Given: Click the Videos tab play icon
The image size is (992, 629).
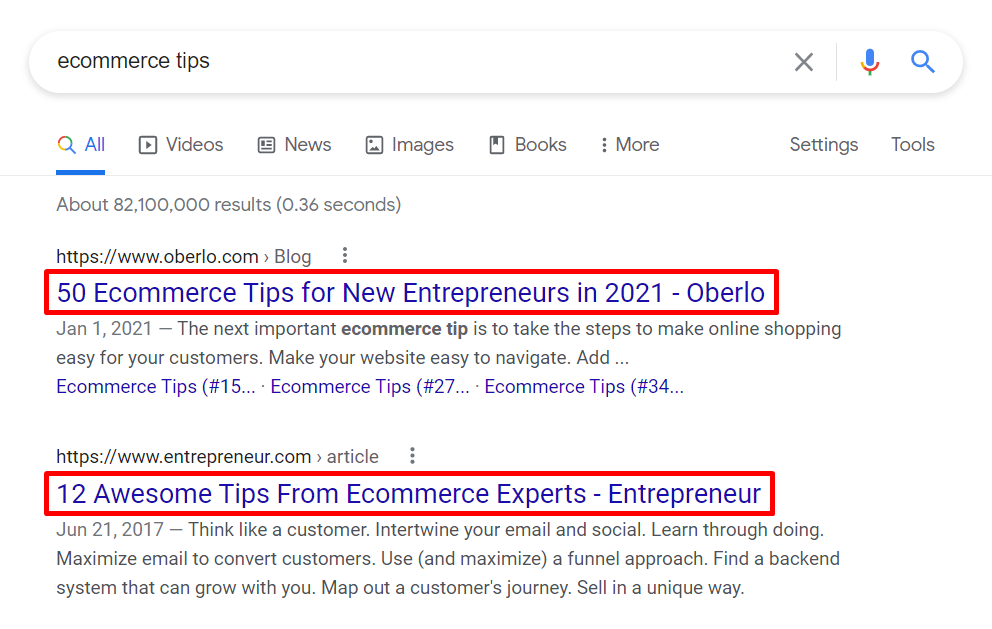Looking at the screenshot, I should pyautogui.click(x=148, y=145).
